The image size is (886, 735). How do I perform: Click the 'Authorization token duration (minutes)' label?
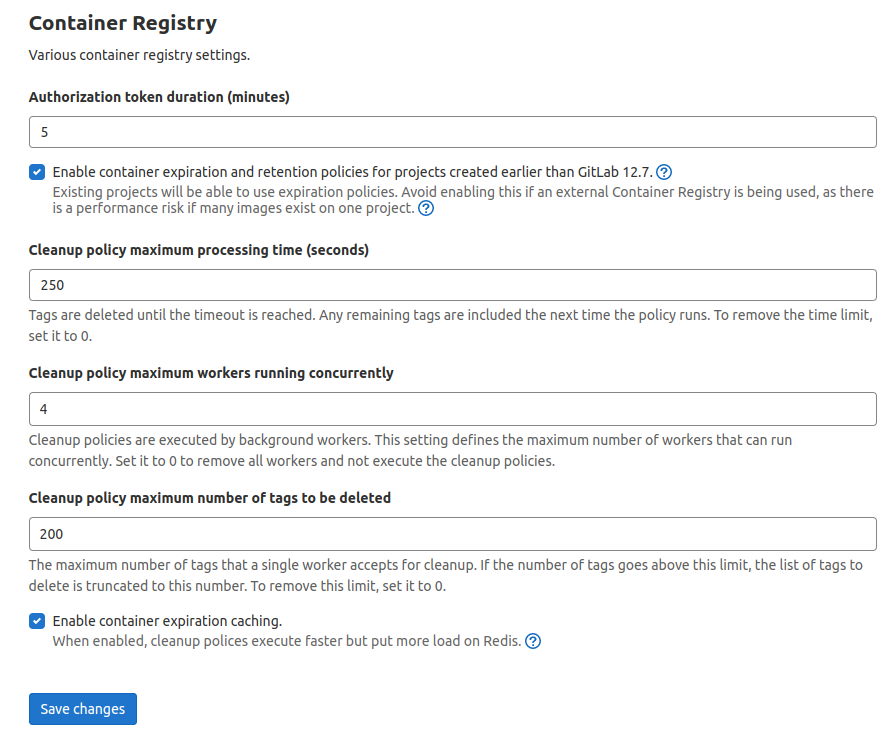(159, 97)
